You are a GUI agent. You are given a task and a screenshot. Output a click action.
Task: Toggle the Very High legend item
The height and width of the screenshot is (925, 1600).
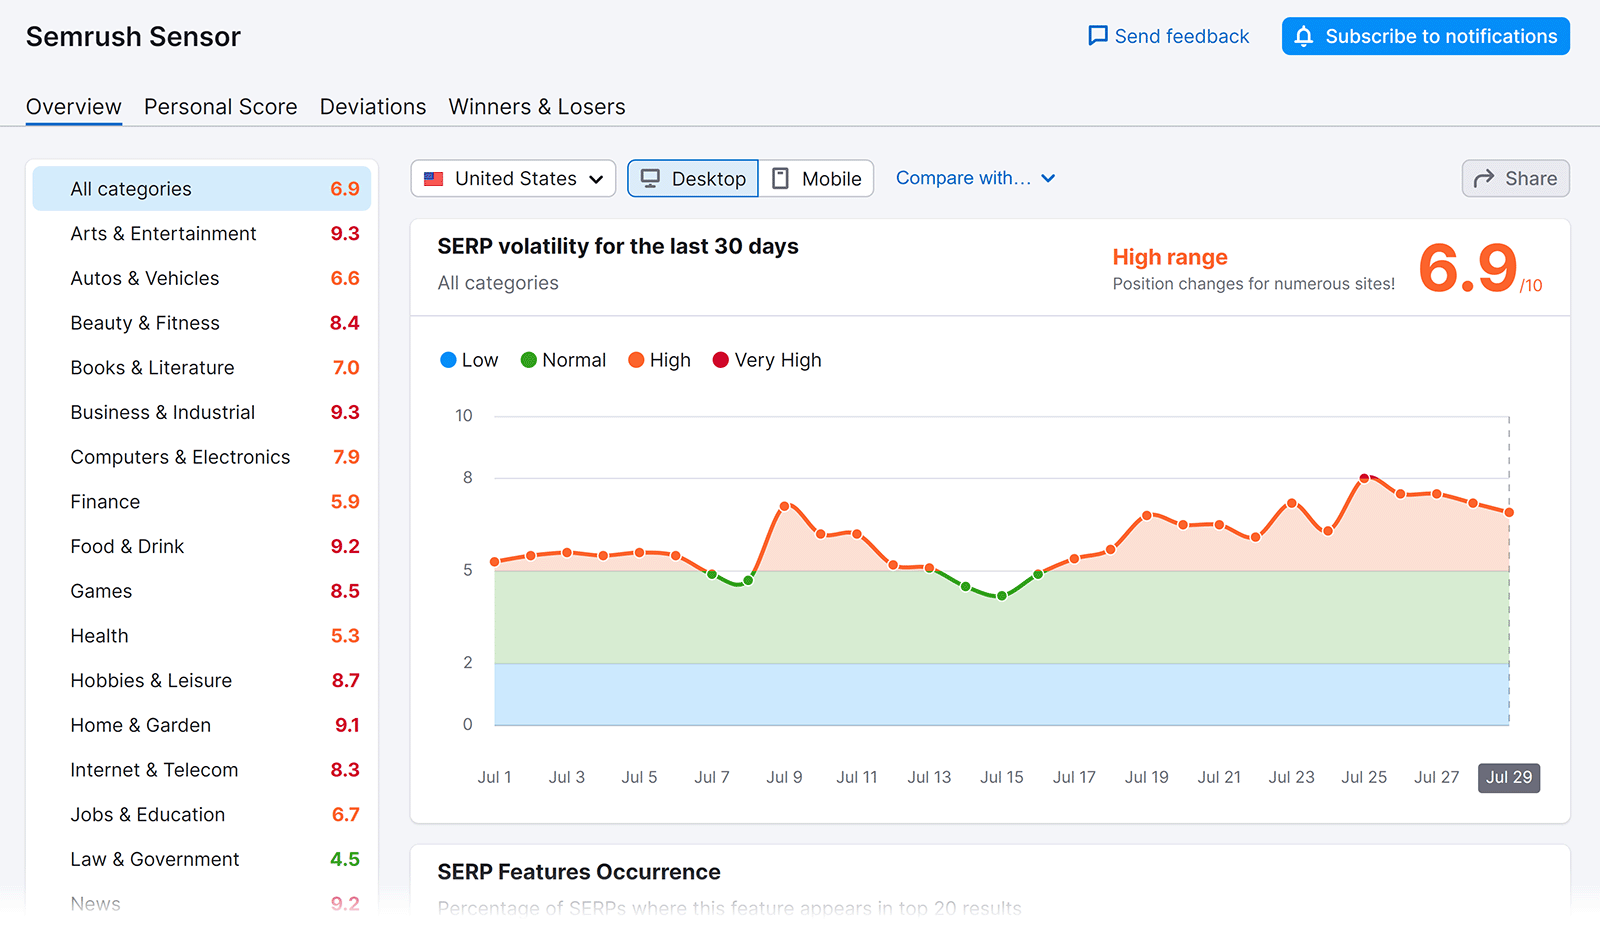[x=766, y=360]
